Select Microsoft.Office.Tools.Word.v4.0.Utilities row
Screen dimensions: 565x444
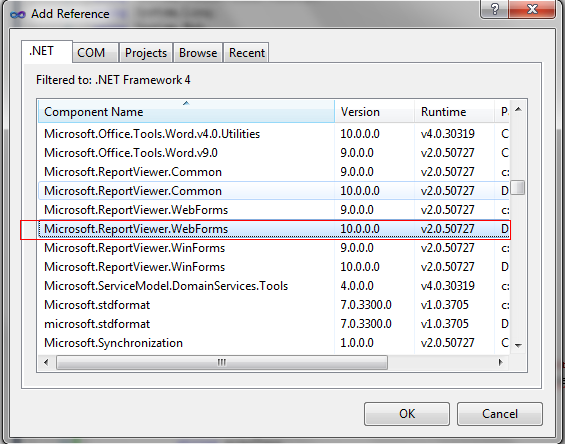click(x=274, y=134)
